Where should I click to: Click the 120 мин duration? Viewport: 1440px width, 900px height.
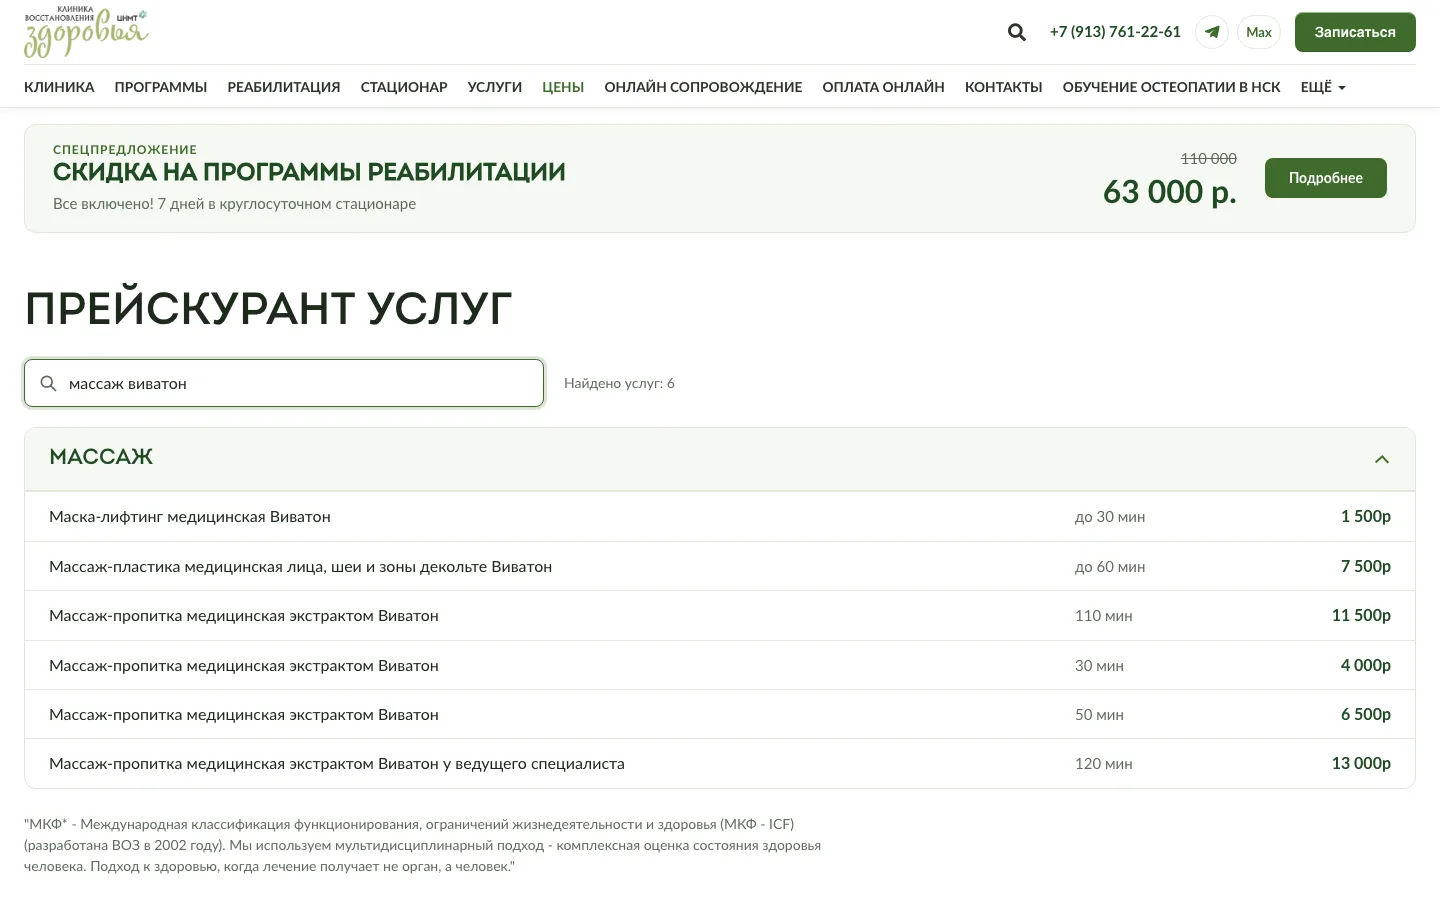1104,764
